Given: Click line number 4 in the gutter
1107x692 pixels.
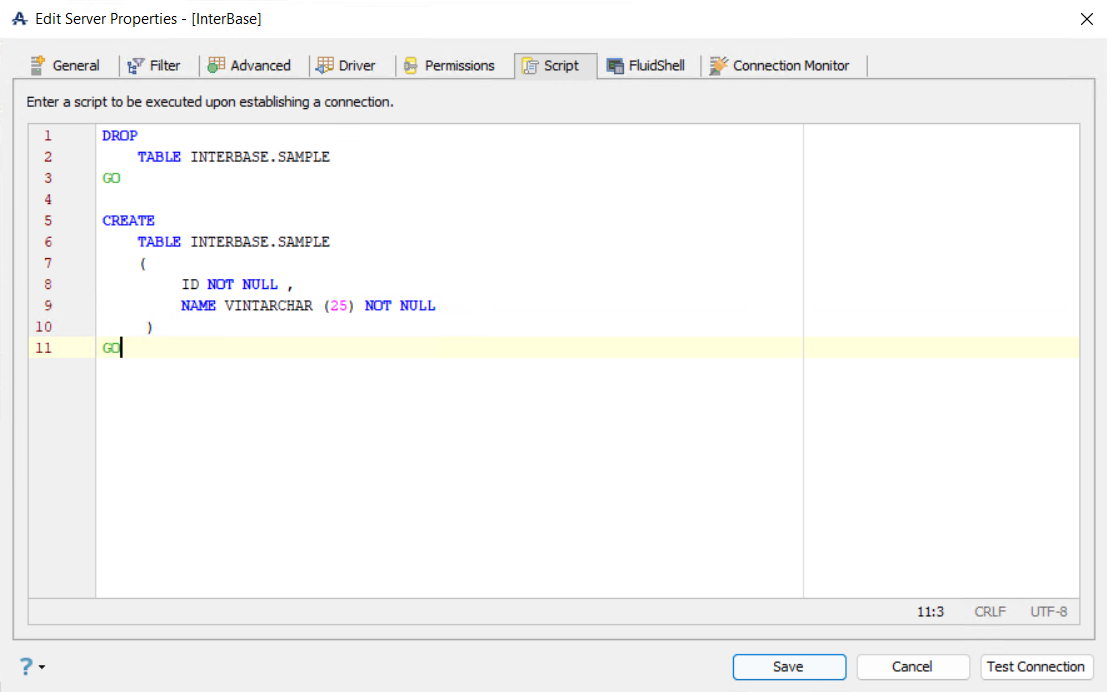Looking at the screenshot, I should [x=48, y=199].
